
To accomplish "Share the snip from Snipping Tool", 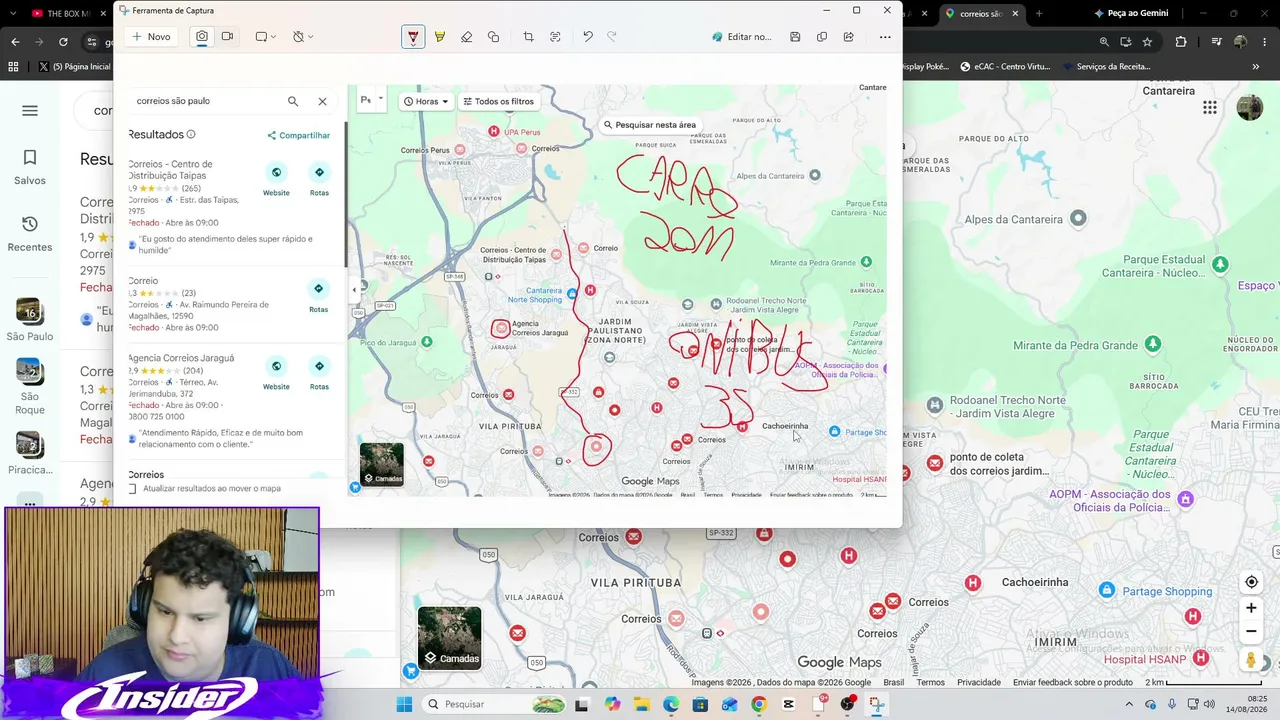I will click(849, 37).
